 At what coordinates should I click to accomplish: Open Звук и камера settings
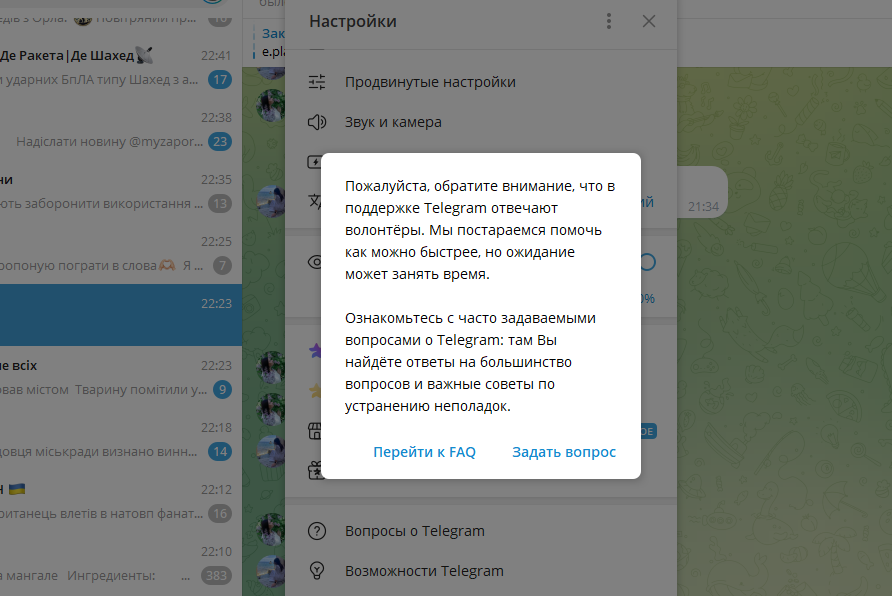point(481,122)
